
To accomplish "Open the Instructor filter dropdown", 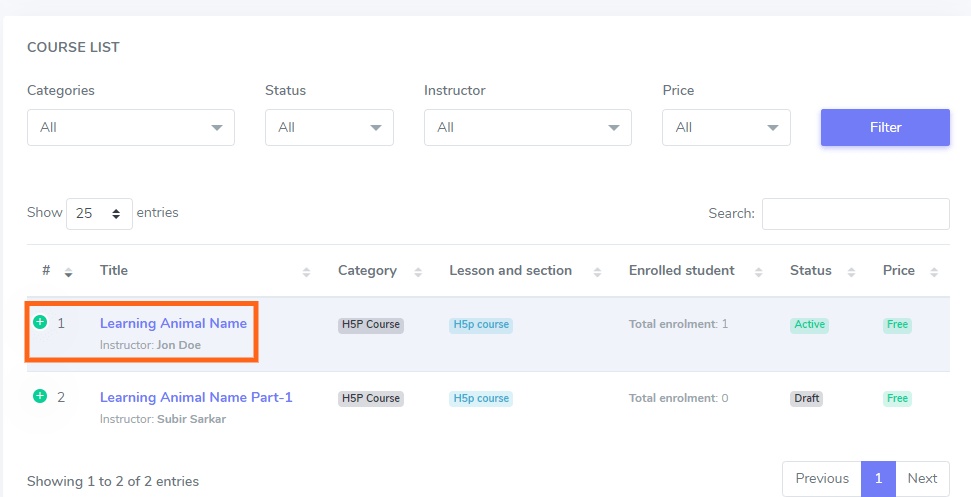I will [527, 128].
